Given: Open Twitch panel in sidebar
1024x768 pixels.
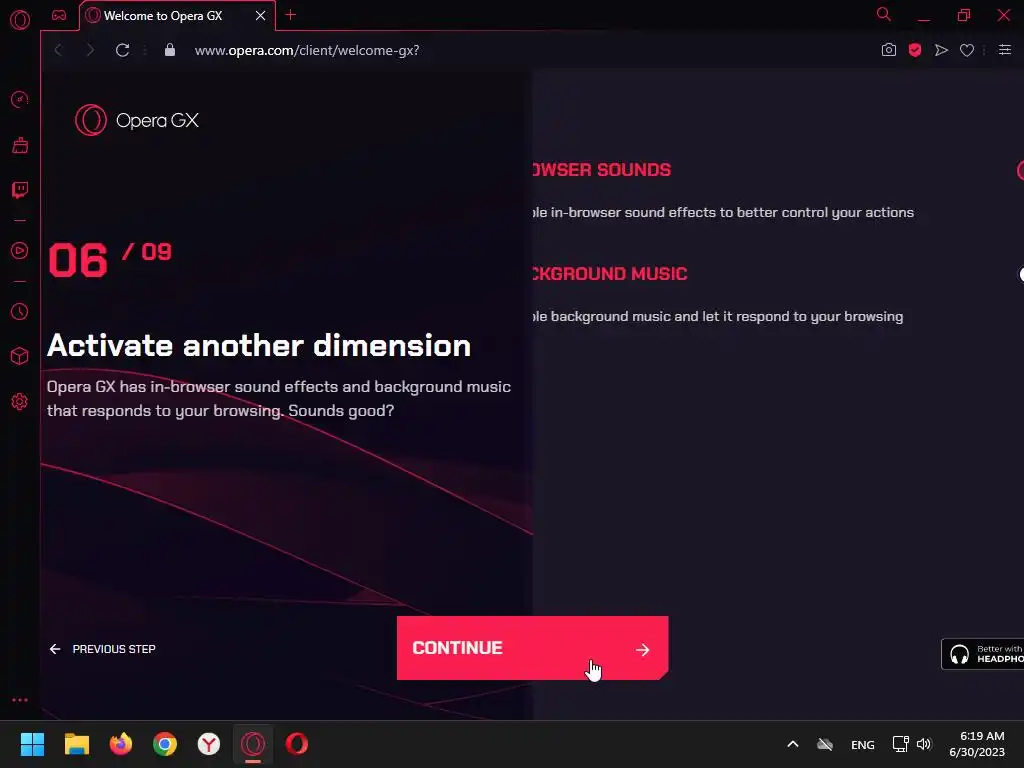Looking at the screenshot, I should click(x=20, y=190).
